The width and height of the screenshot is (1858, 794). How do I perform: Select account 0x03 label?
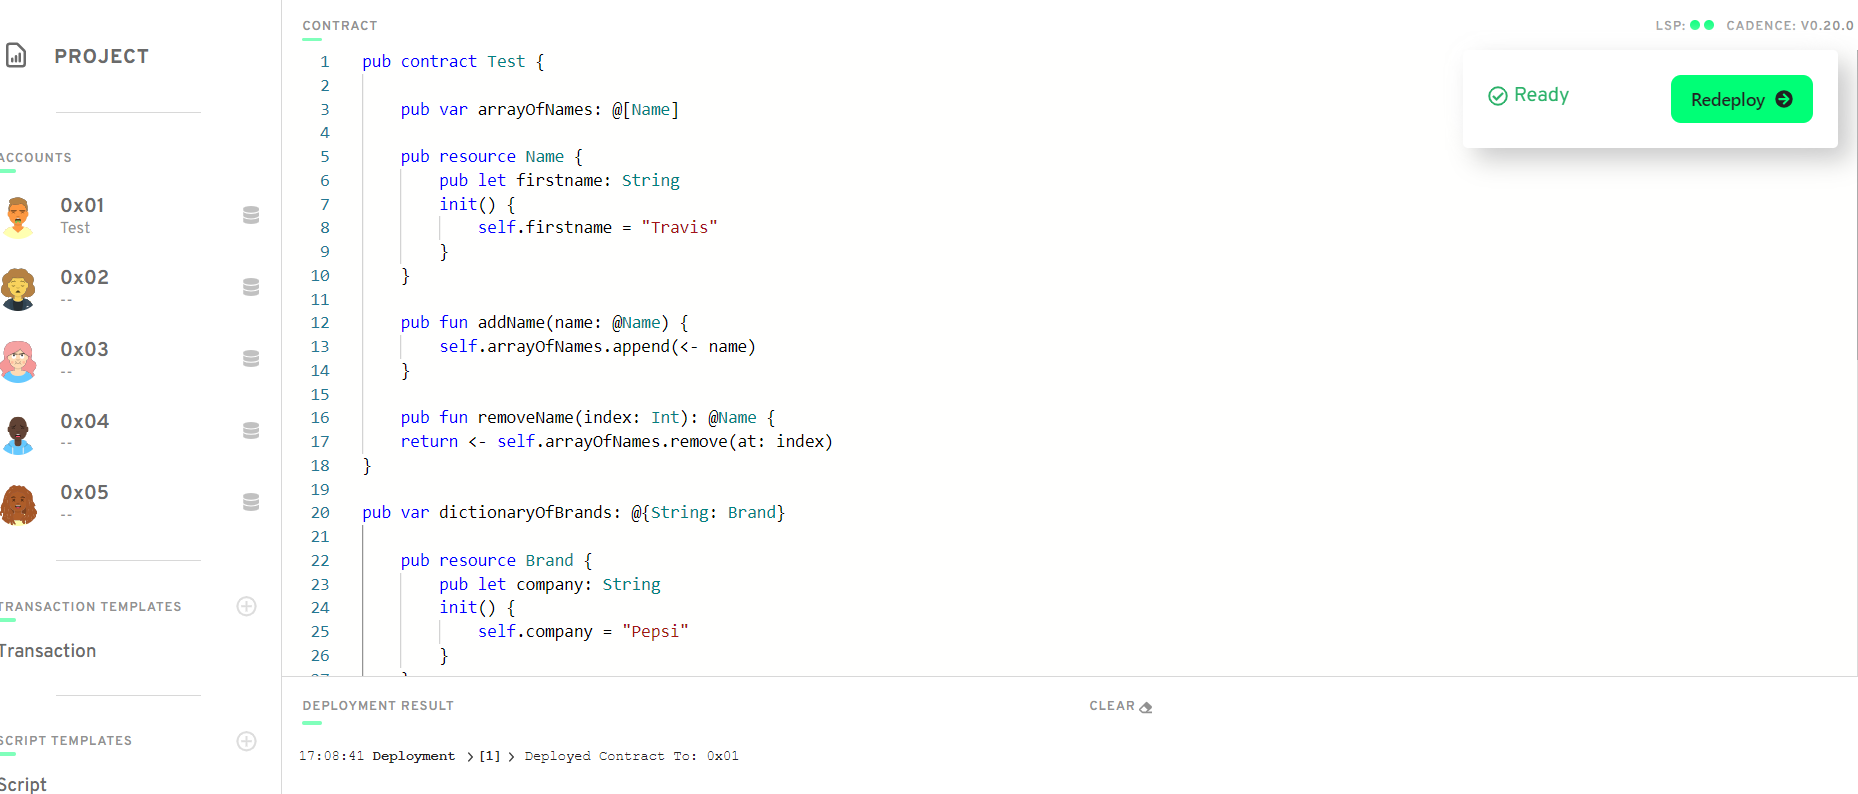pyautogui.click(x=84, y=349)
